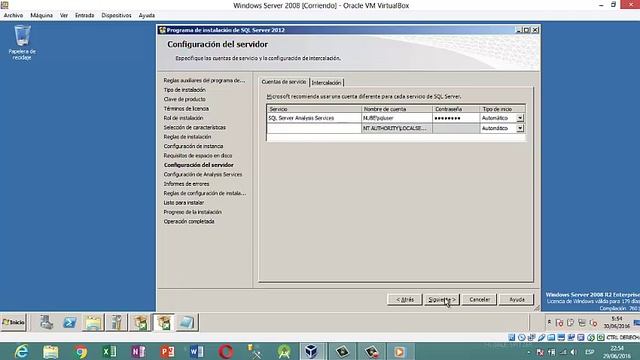Switch to Intercalación tab
Viewport: 640px width, 360px height.
coord(326,82)
